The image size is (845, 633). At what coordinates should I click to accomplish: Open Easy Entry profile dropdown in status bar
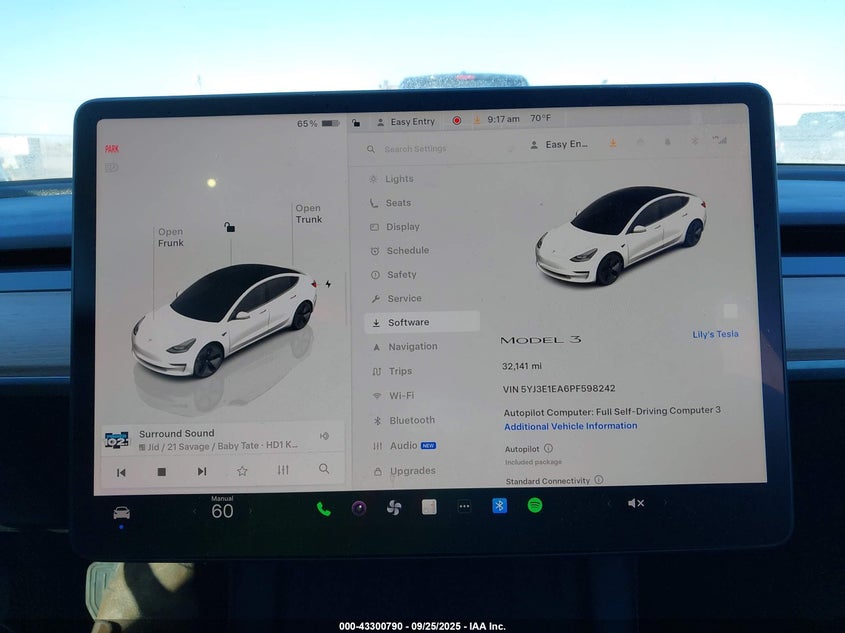point(406,121)
